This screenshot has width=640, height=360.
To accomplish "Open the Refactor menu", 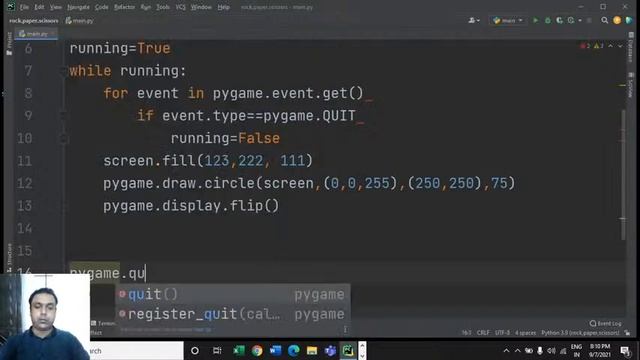I will 124,7.
